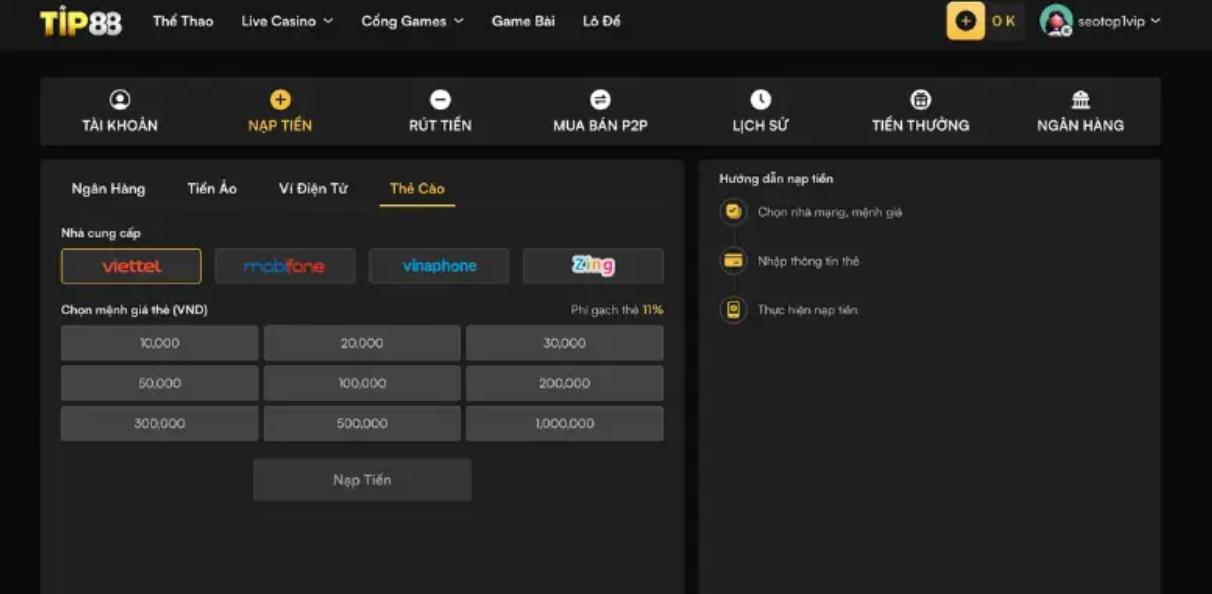
Task: Click the Chọn mệnh giá thẻ (VND) label
Action: coord(134,310)
